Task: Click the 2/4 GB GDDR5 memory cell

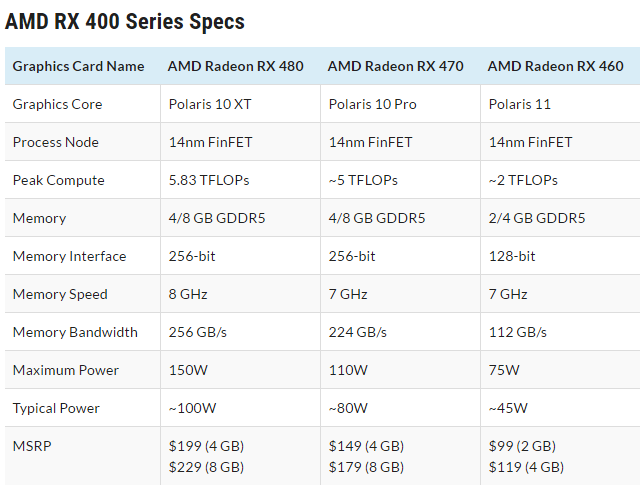Action: tap(537, 218)
